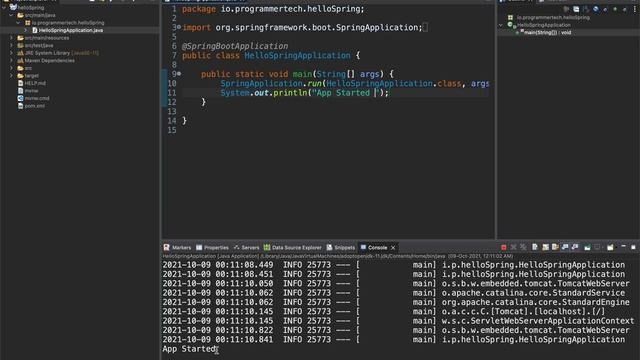Expand the src/main/resources folder
Image resolution: width=640 pixels, height=360 pixels.
[11, 38]
